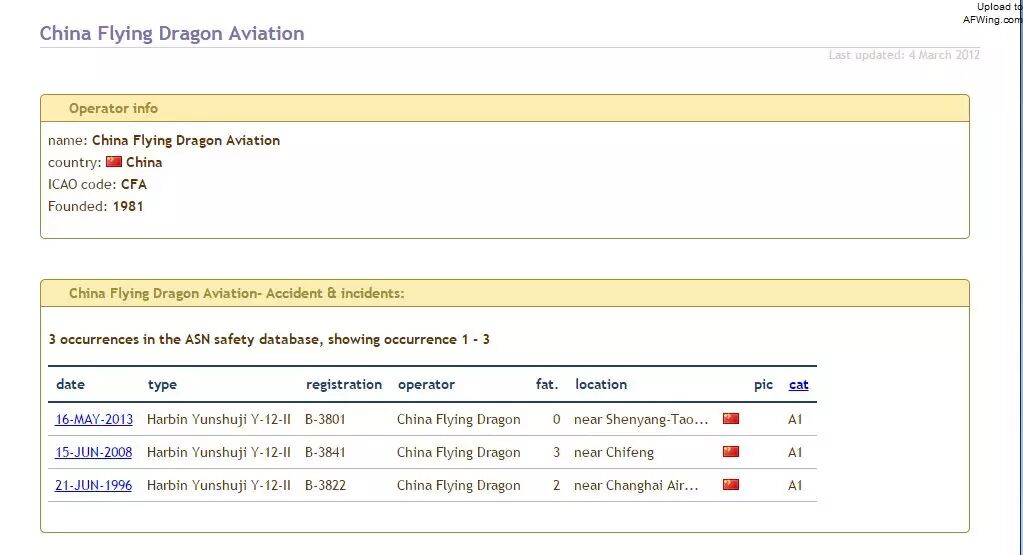Click fatalities value 0 in Shenyang row
Image resolution: width=1023 pixels, height=555 pixels.
point(557,419)
